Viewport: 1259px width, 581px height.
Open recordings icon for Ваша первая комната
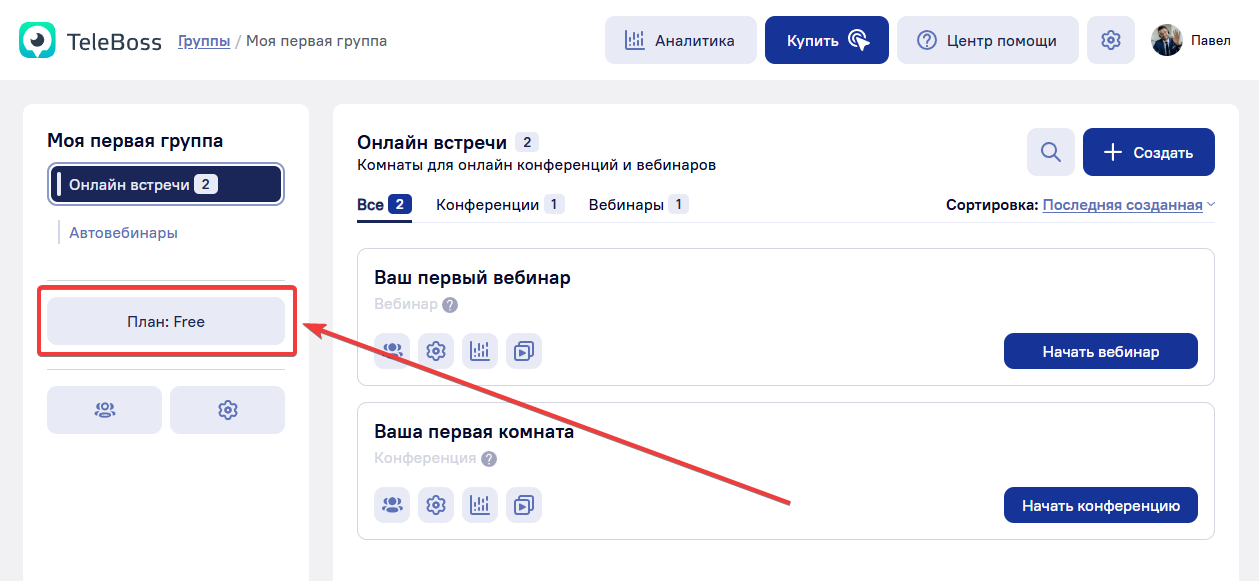[x=524, y=505]
